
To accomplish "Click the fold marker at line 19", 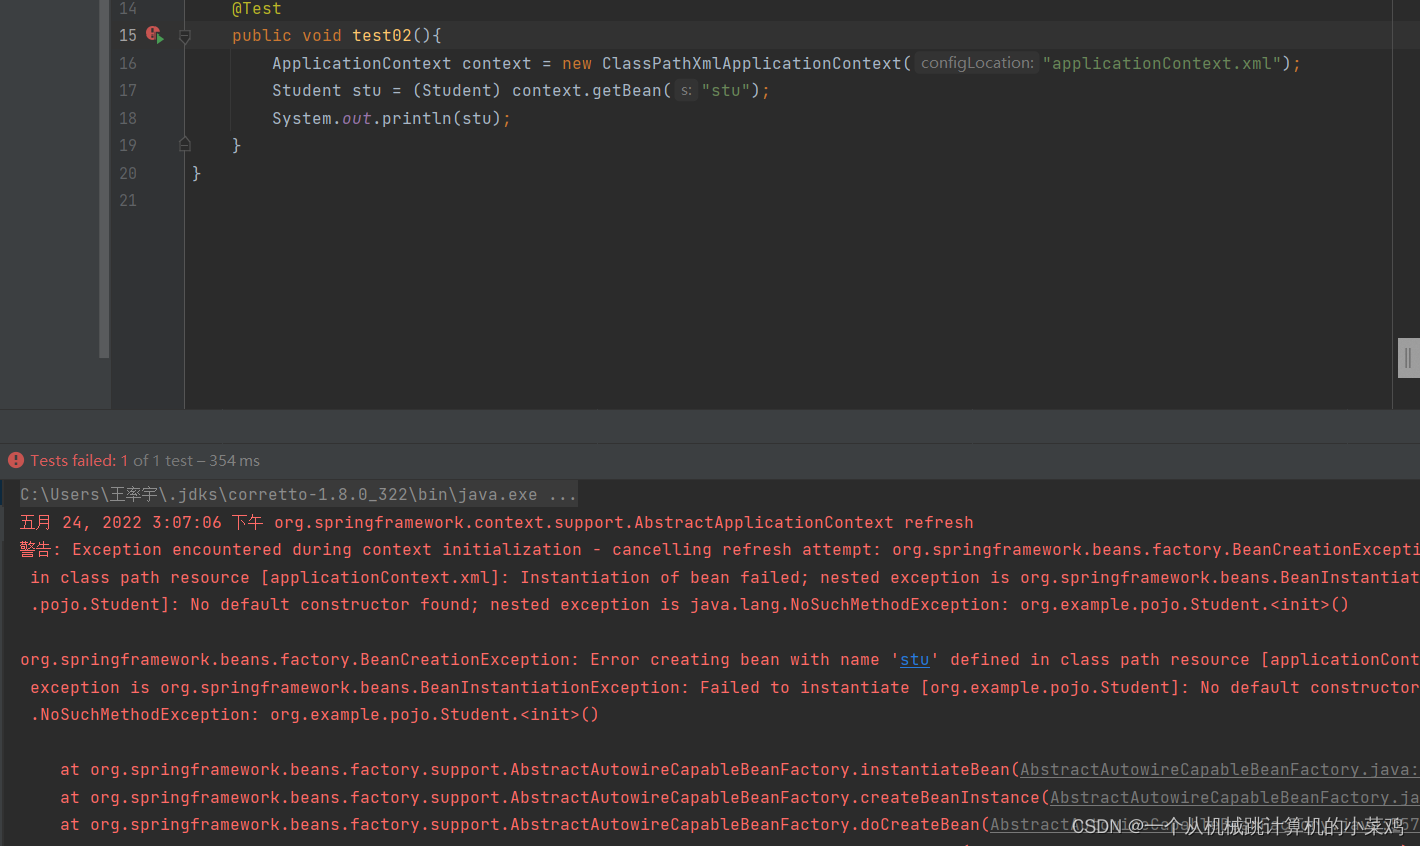I will pyautogui.click(x=184, y=145).
